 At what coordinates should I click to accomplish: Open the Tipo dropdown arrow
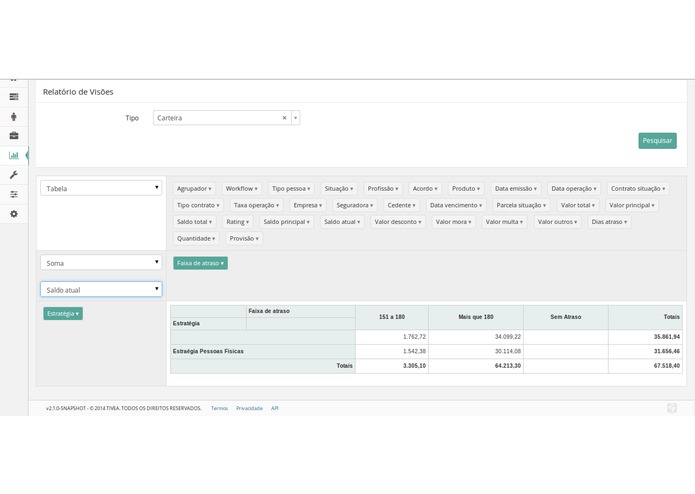click(x=296, y=118)
